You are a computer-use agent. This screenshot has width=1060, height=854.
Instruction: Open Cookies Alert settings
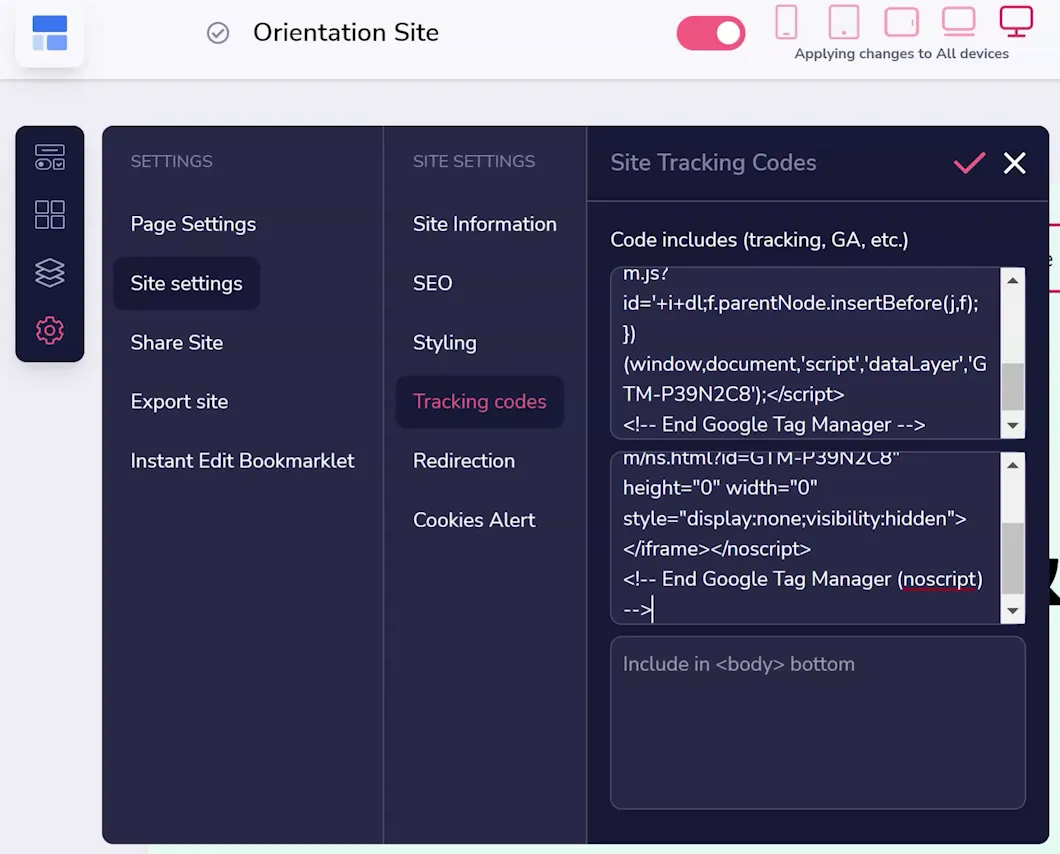(x=474, y=520)
